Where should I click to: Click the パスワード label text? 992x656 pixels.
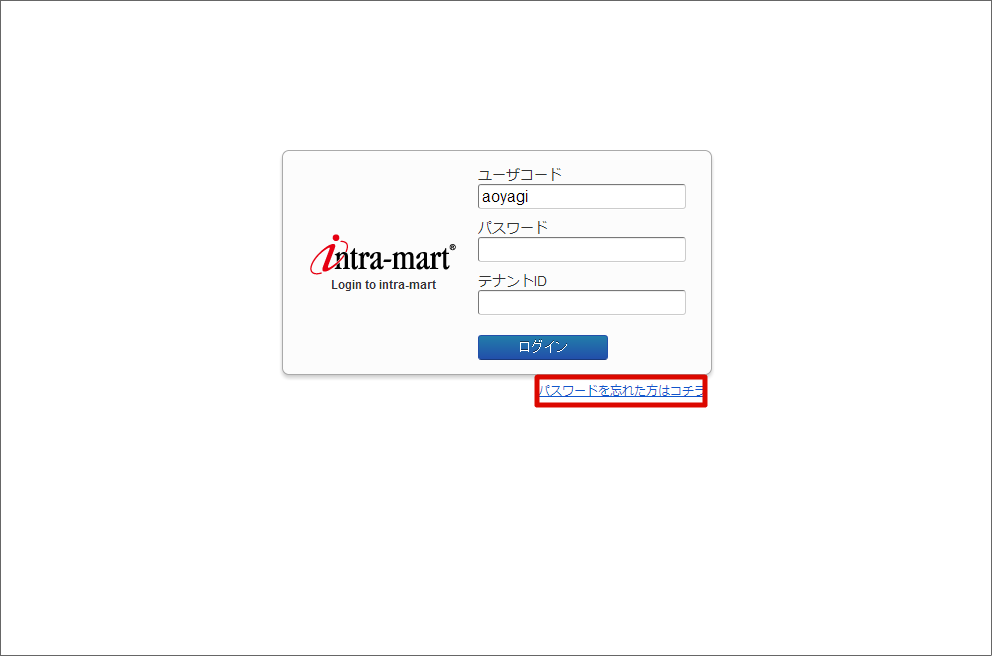point(513,228)
